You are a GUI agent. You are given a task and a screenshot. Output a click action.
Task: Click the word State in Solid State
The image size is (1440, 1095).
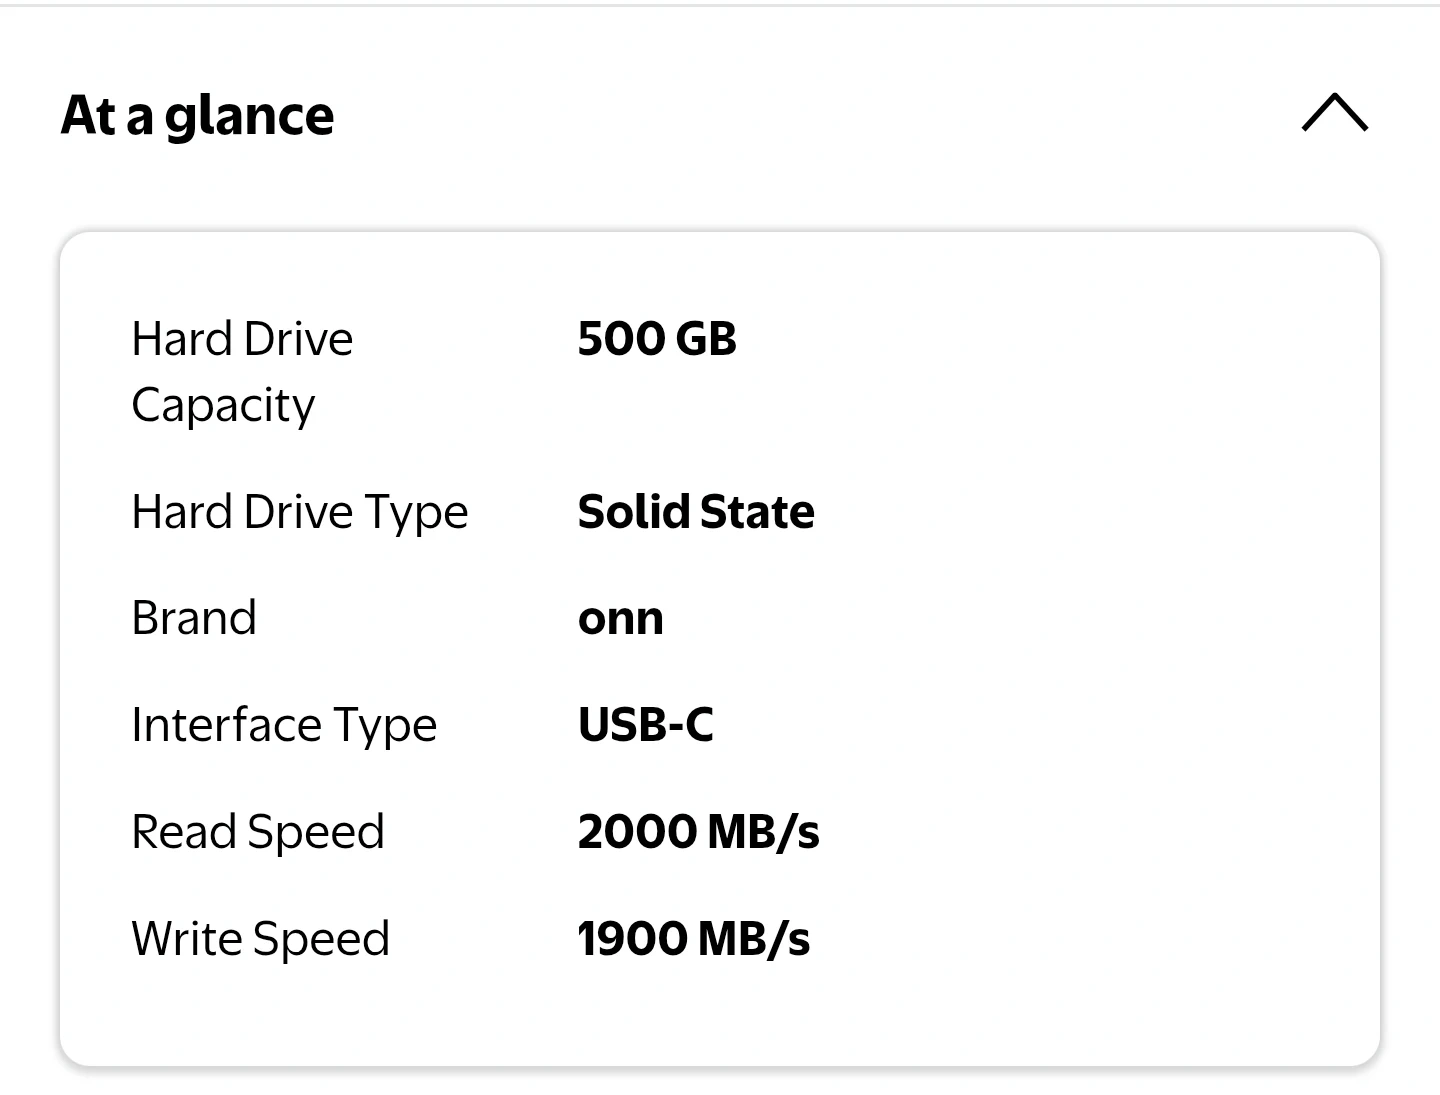coord(757,512)
